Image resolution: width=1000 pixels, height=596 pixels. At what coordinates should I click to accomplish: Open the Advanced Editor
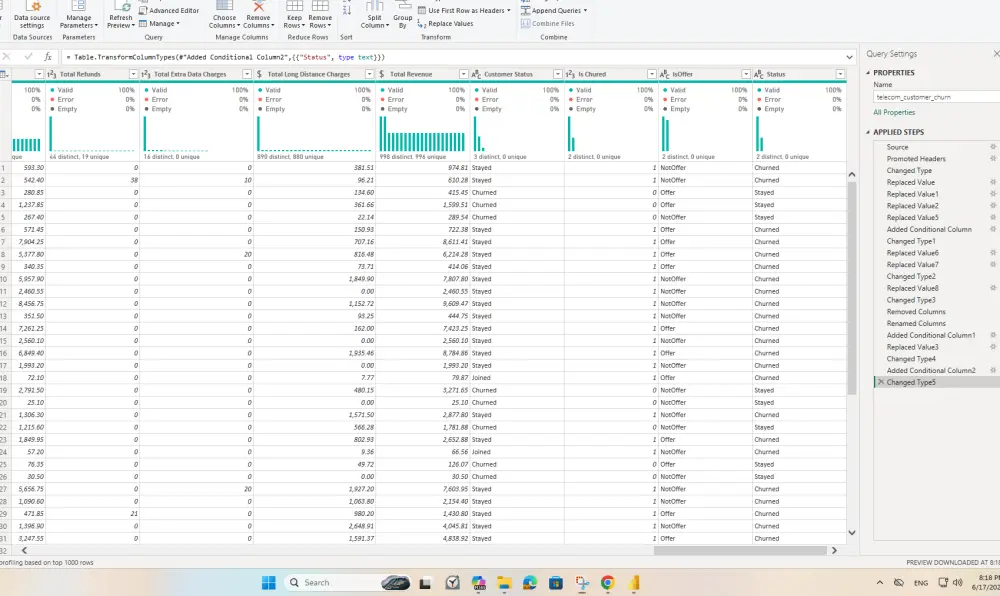[169, 10]
